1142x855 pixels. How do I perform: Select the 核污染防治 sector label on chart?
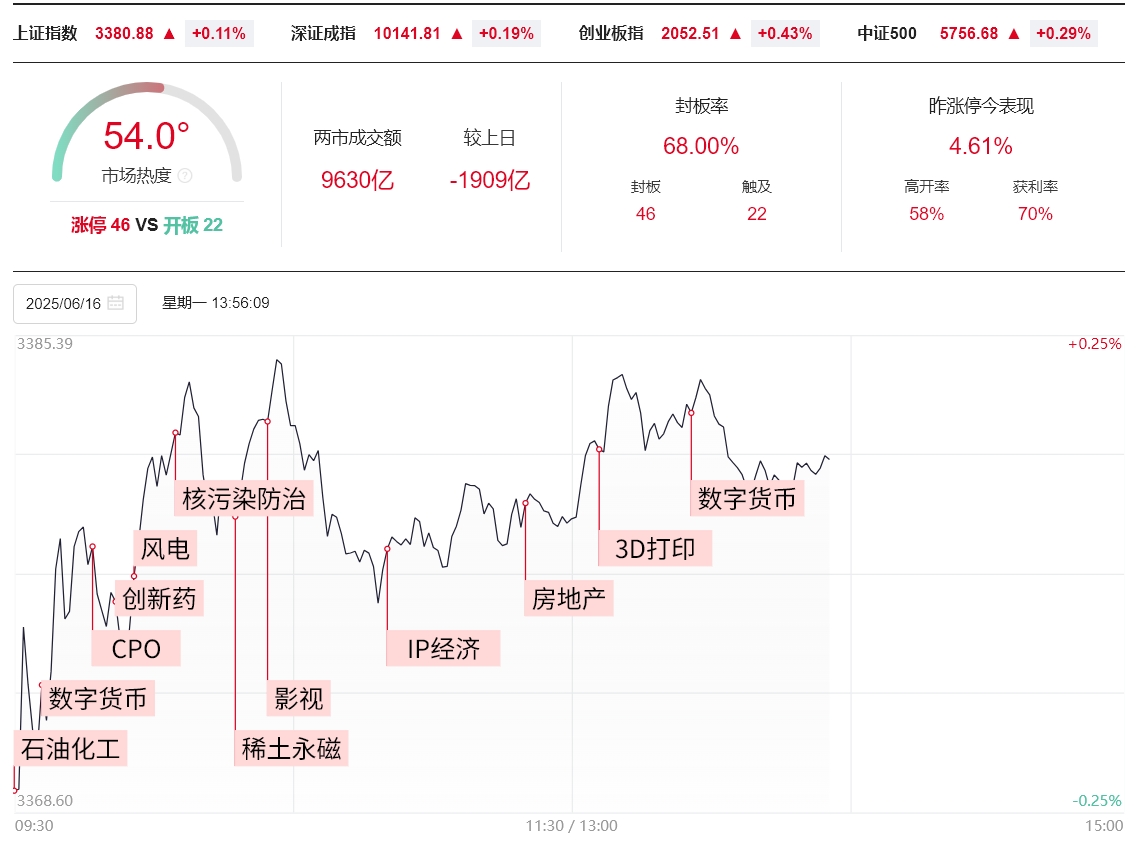click(x=244, y=497)
